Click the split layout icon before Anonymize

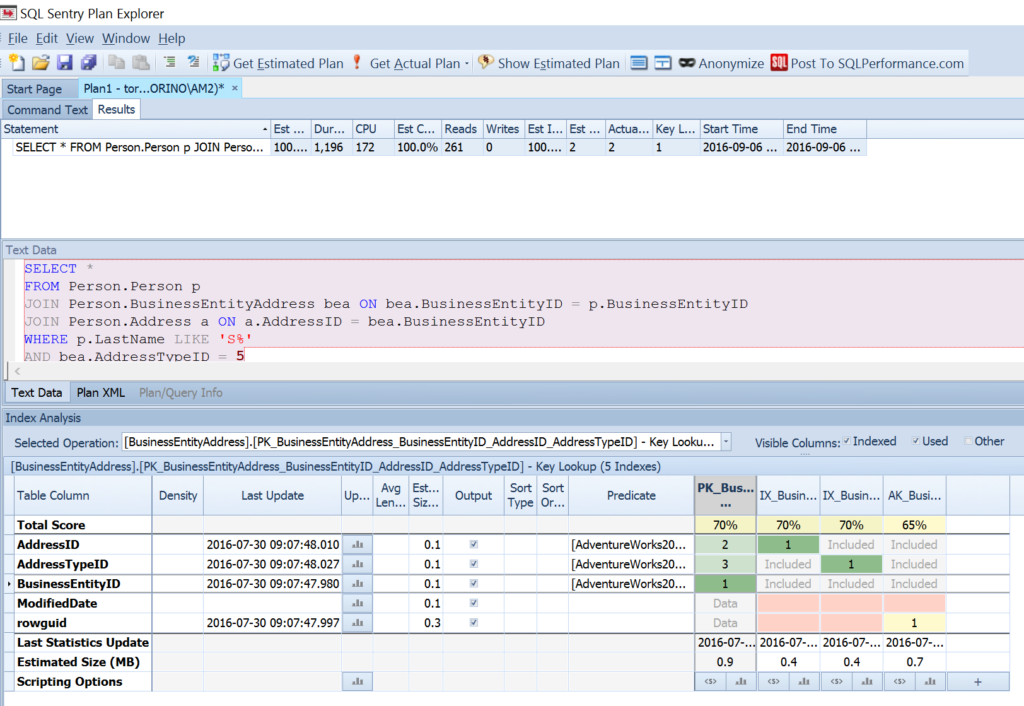[663, 63]
